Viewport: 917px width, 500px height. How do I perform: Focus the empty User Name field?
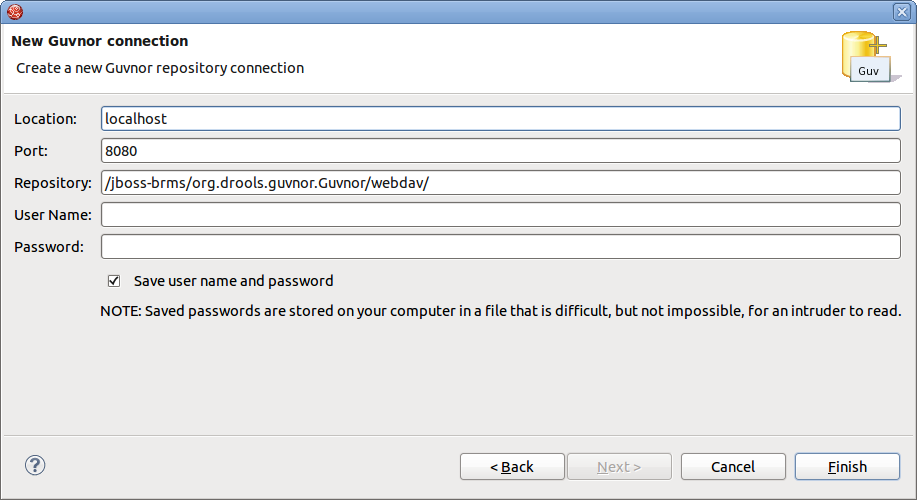click(x=501, y=214)
